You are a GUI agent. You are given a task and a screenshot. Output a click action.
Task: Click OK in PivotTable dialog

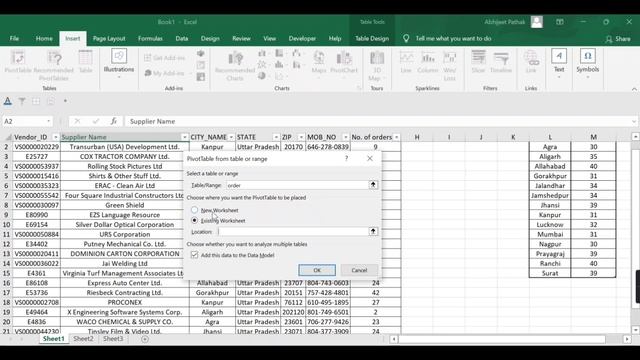[317, 270]
